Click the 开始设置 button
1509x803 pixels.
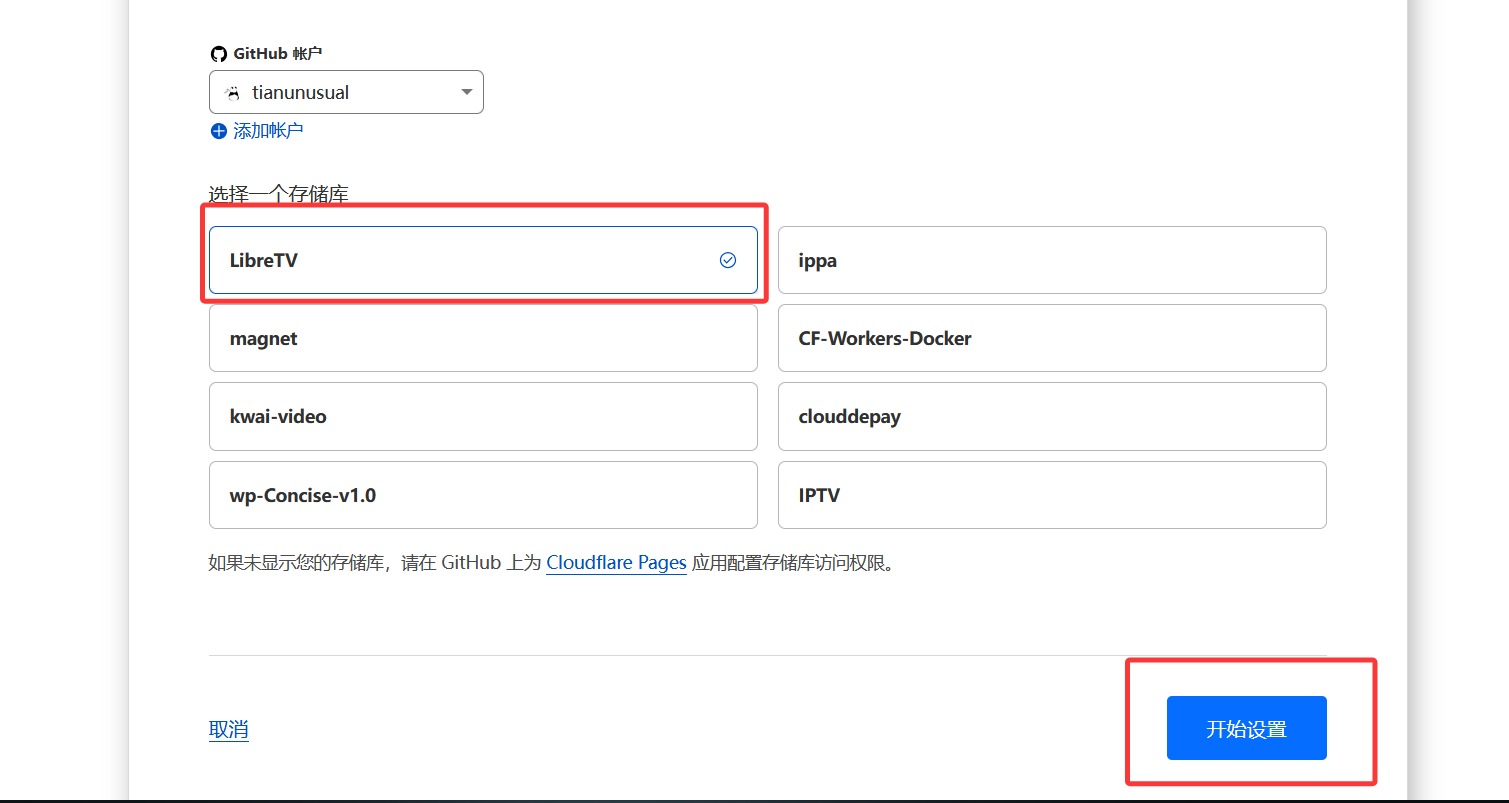pyautogui.click(x=1246, y=728)
